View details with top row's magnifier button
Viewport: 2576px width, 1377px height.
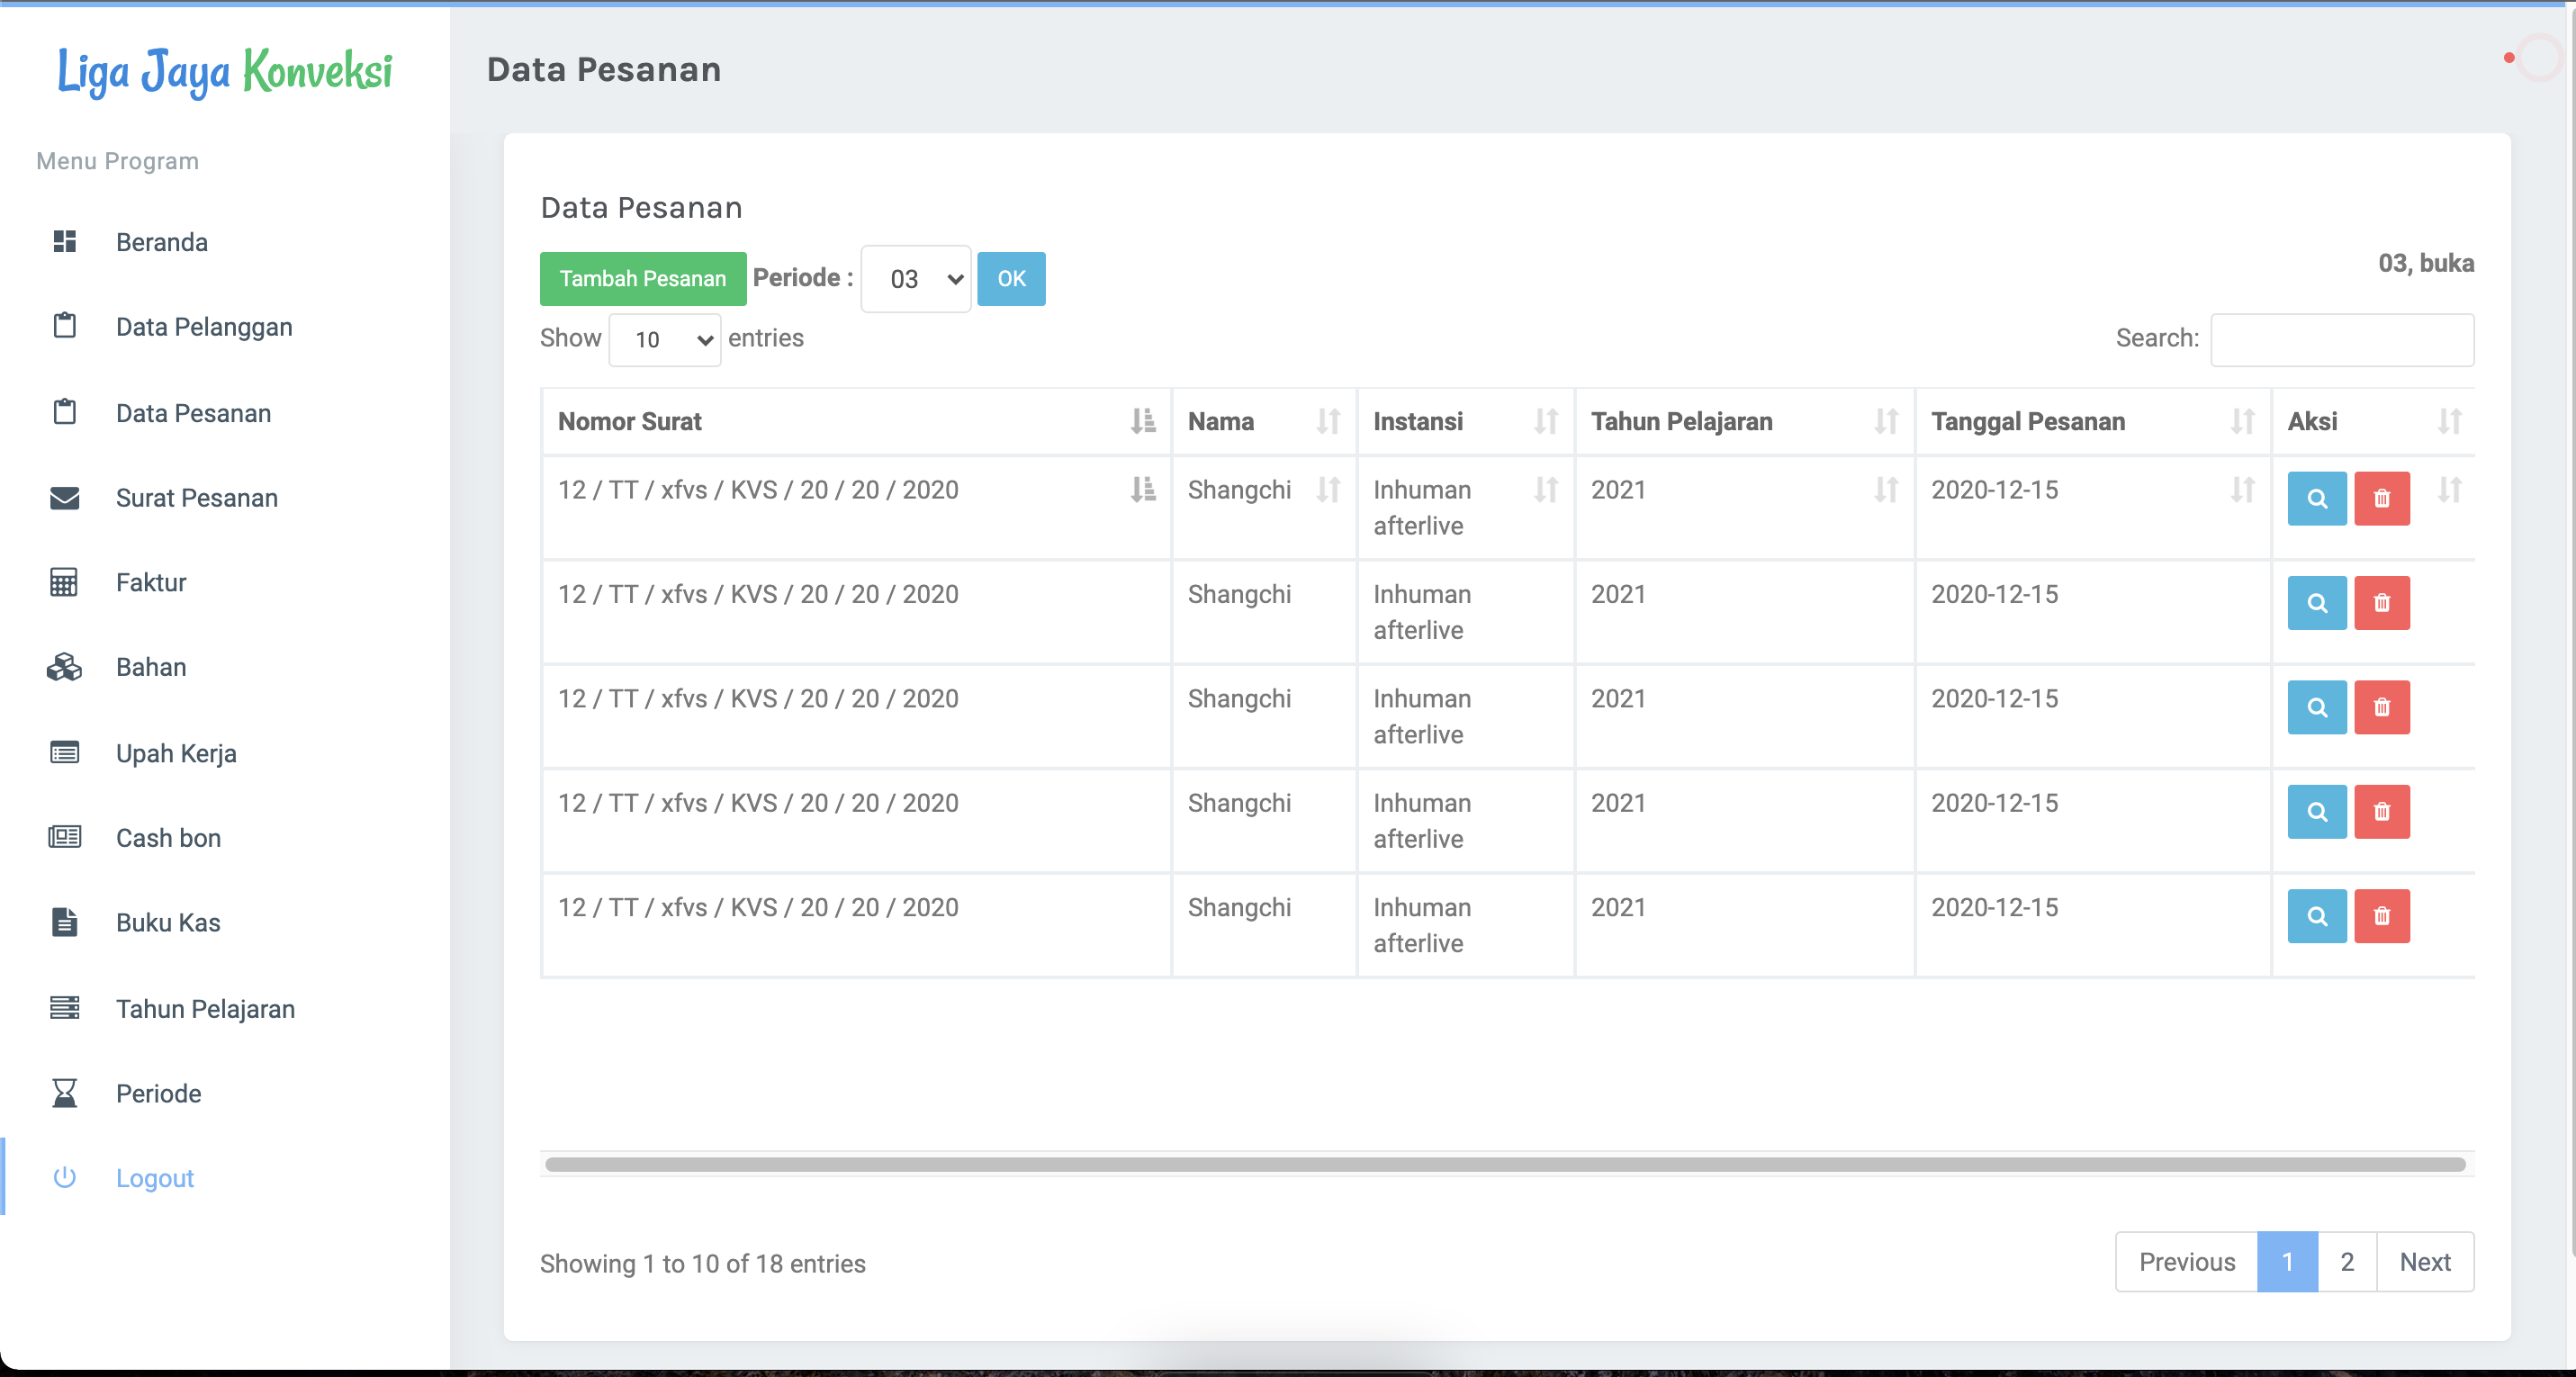tap(2317, 498)
